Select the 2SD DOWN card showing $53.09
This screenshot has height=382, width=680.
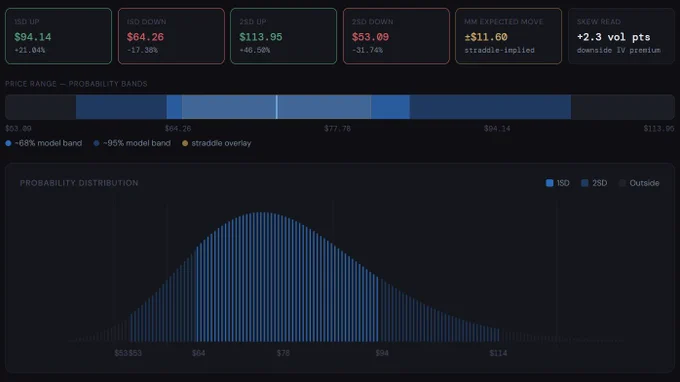pos(396,36)
